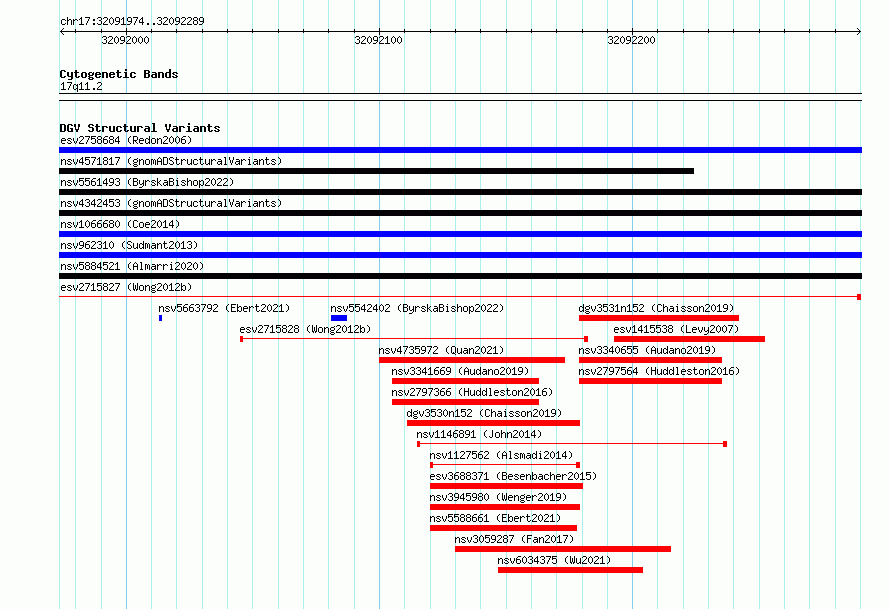Click red bar under dgv3531n152
Viewport: 890px width, 609px height.
659,318
